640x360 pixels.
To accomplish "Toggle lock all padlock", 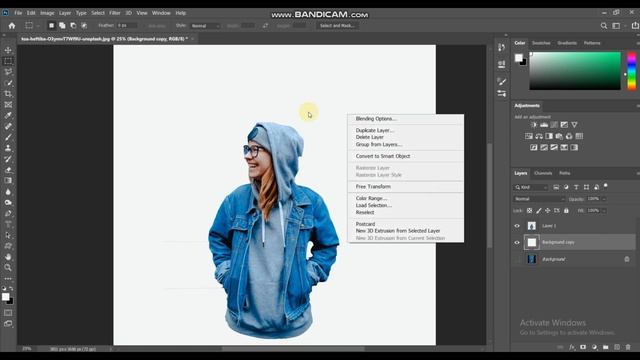I will pyautogui.click(x=566, y=211).
